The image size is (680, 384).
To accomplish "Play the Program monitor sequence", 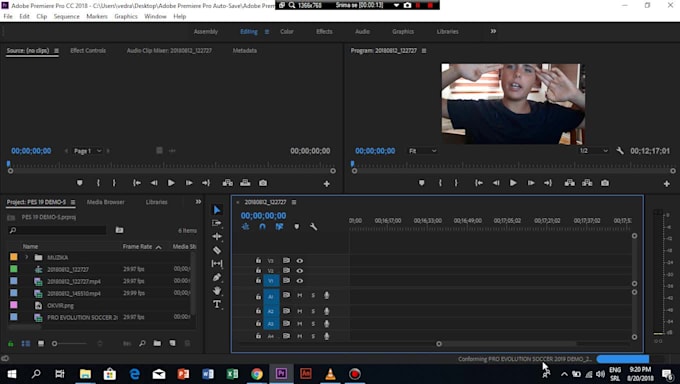I will (513, 183).
